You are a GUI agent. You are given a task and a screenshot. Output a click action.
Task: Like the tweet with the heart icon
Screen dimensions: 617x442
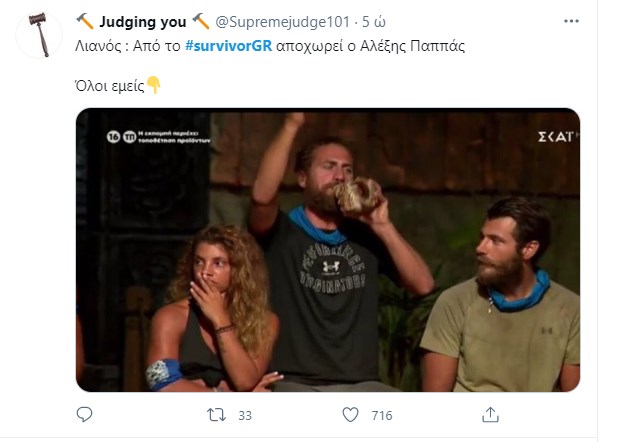[351, 414]
